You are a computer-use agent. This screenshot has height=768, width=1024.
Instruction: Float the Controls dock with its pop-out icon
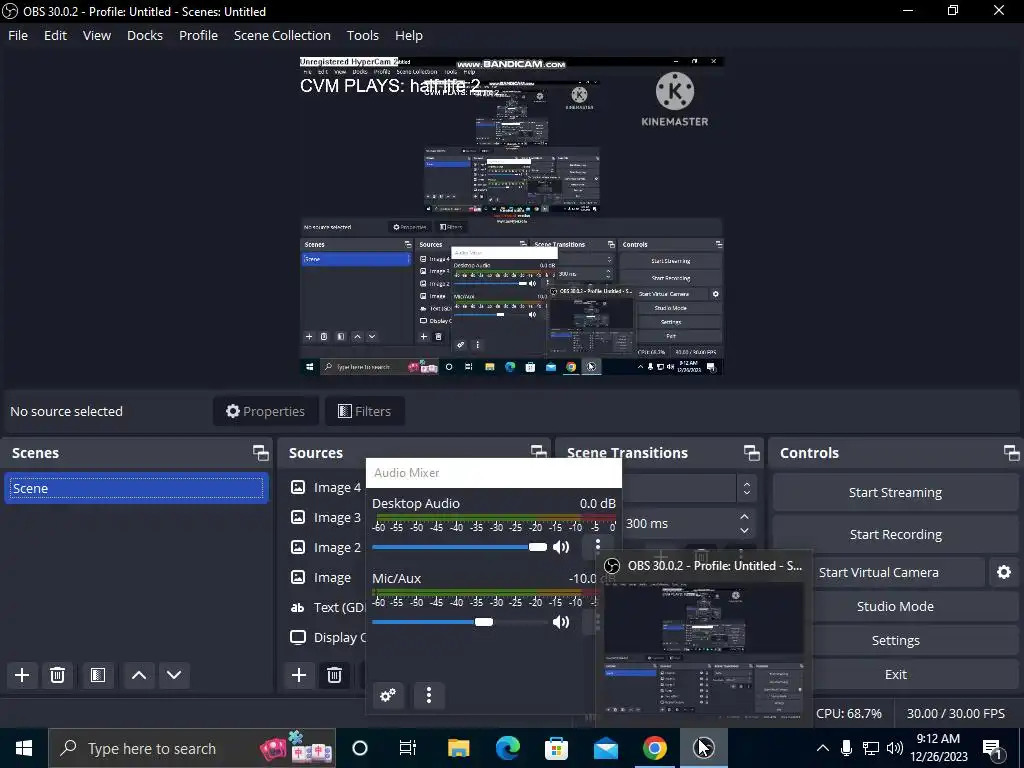(1011, 453)
